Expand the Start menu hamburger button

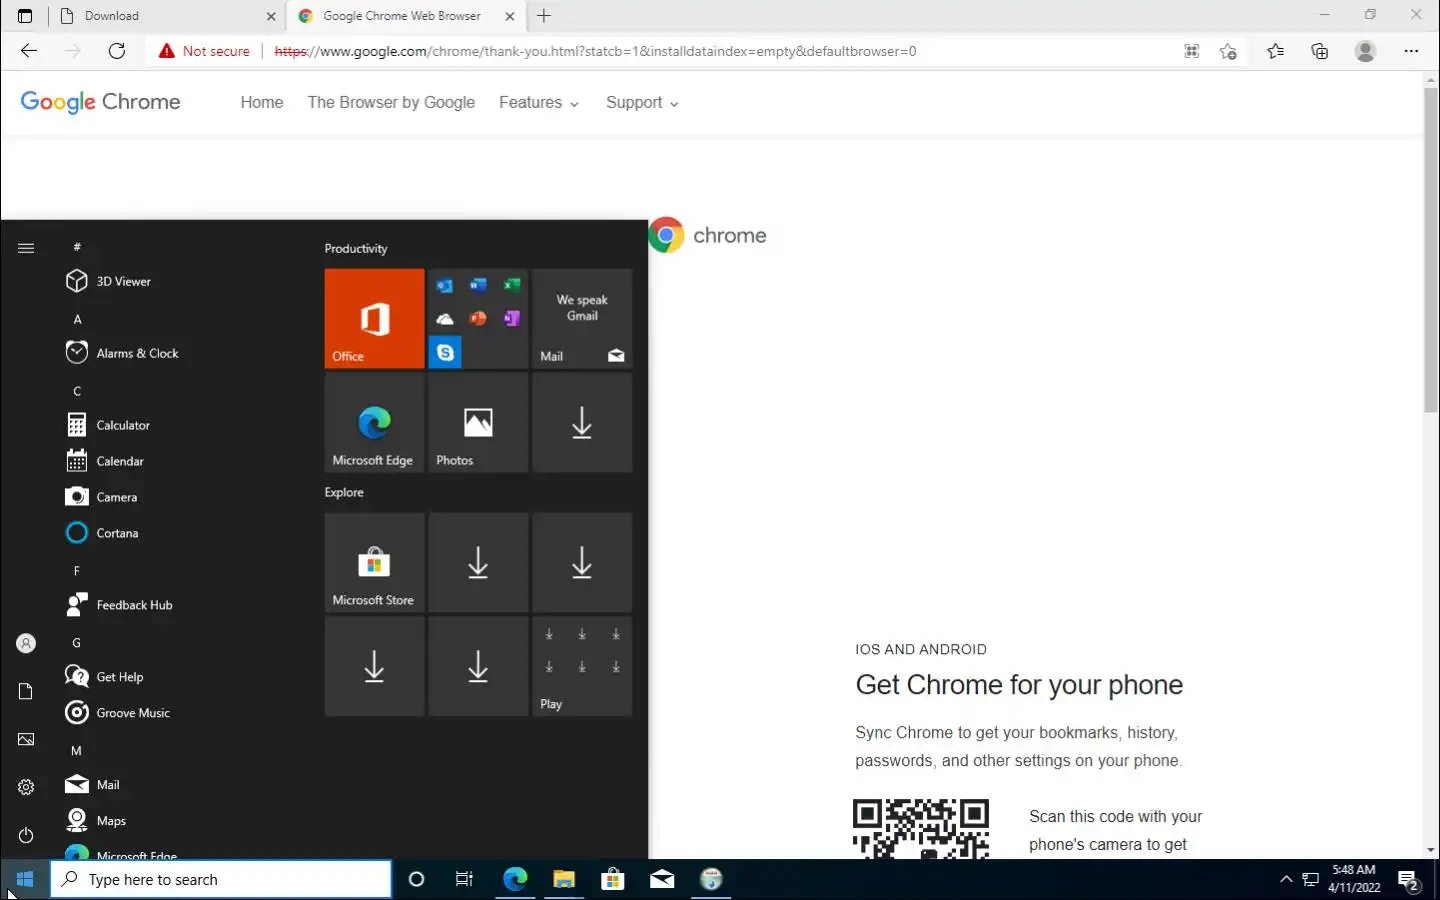(26, 248)
